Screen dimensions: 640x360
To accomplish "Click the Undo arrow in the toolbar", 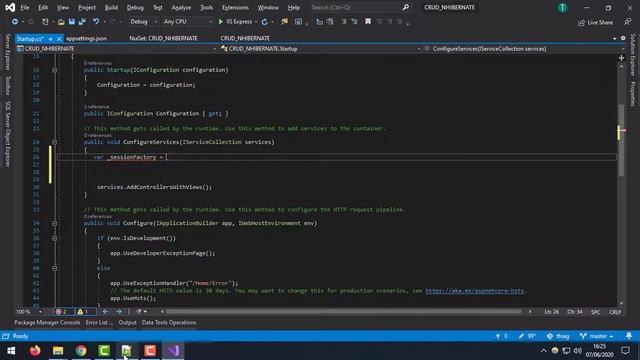I will (96, 22).
